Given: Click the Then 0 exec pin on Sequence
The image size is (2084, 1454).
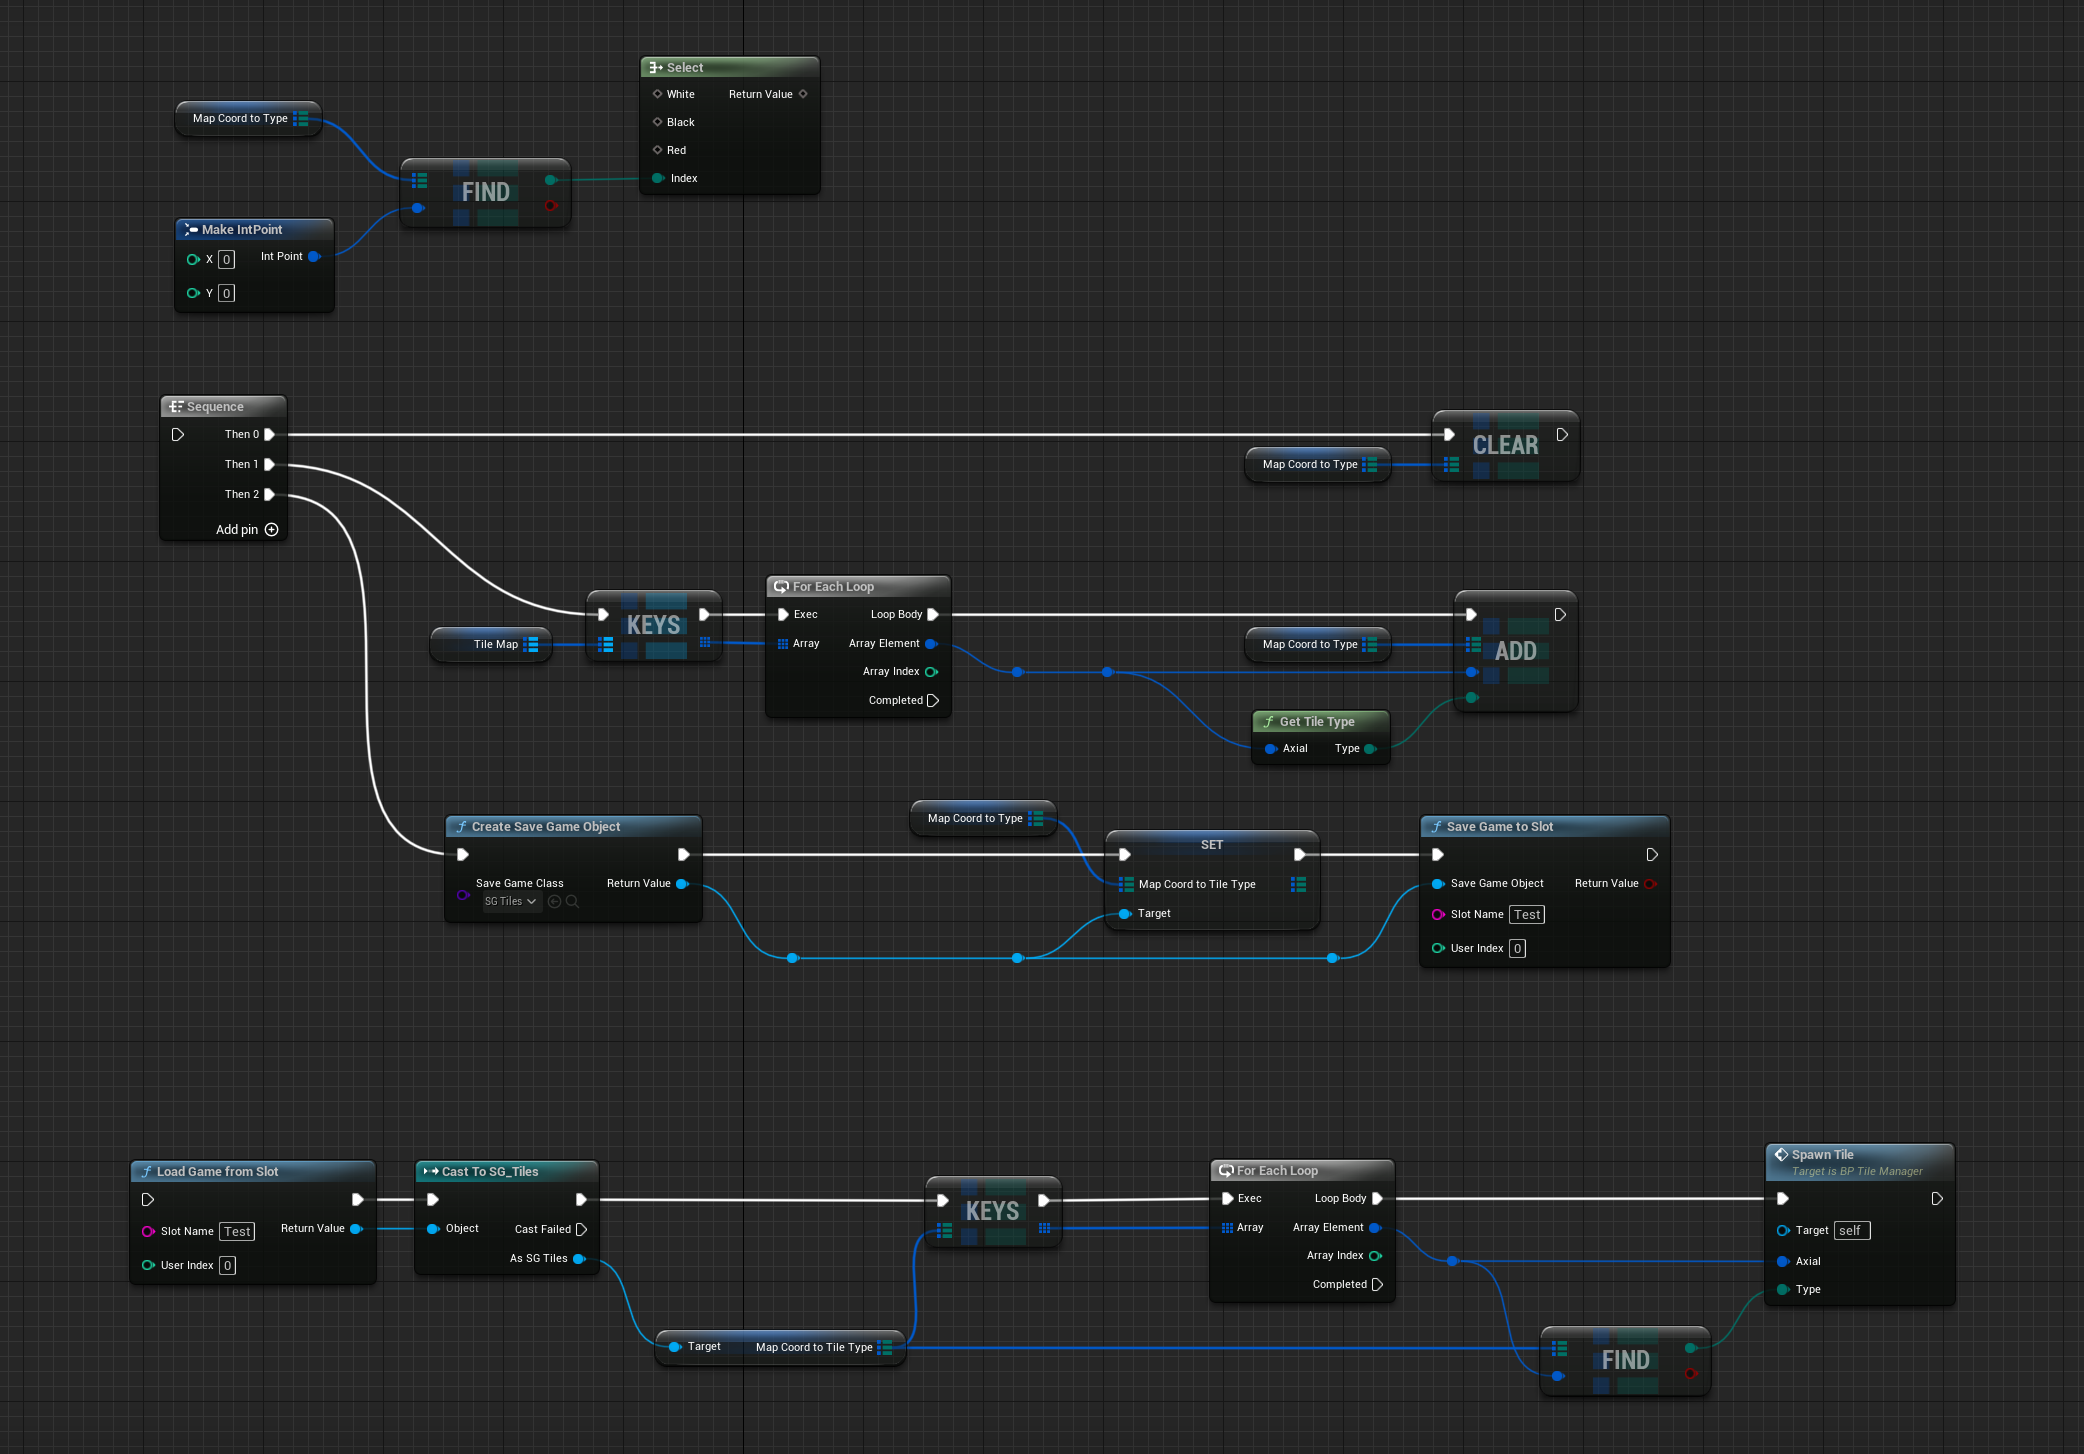Looking at the screenshot, I should pyautogui.click(x=269, y=434).
